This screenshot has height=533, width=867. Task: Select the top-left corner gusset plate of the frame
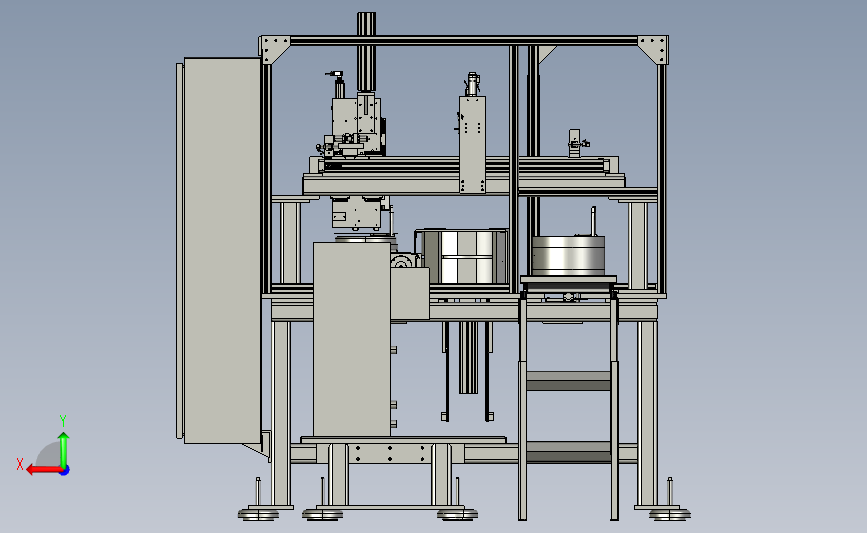(x=275, y=50)
